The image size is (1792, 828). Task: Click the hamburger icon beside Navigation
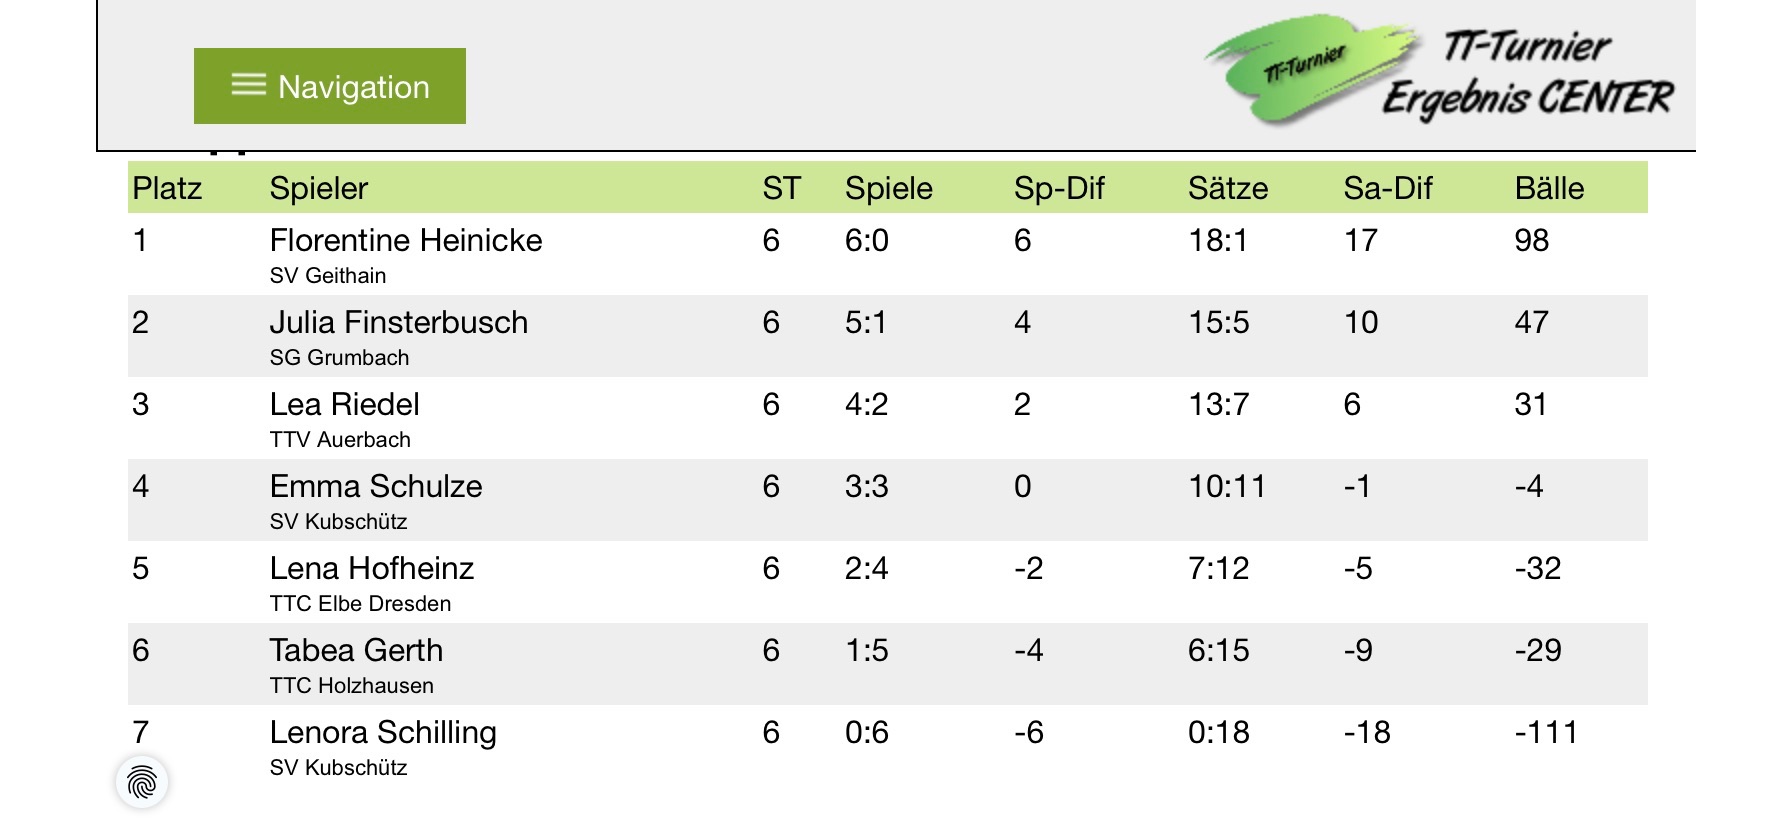[x=249, y=85]
